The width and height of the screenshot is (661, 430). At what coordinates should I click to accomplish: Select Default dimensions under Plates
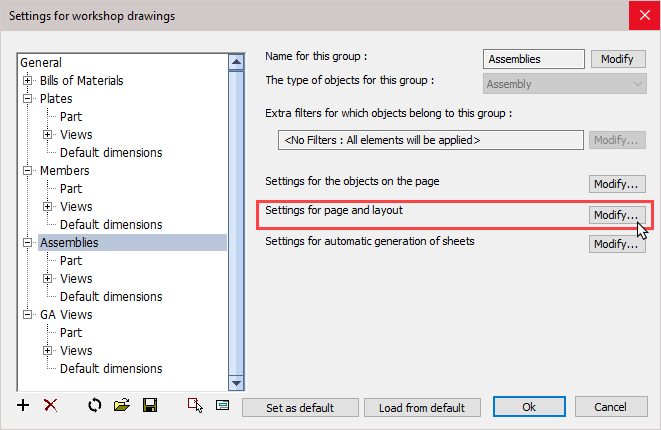tap(110, 153)
